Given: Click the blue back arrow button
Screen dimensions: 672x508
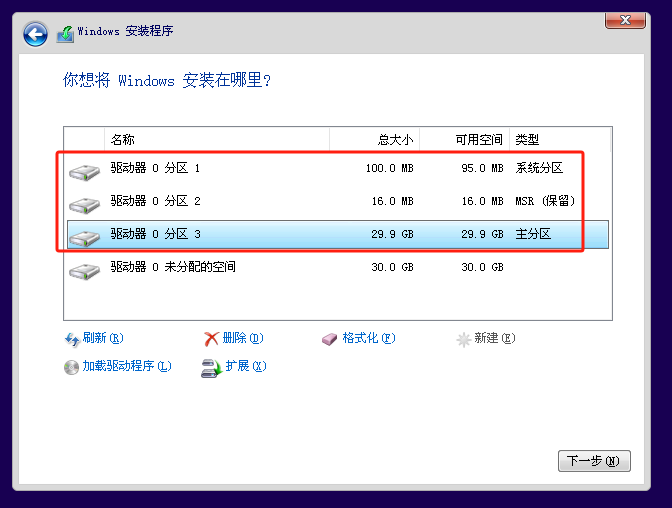Looking at the screenshot, I should coord(36,35).
